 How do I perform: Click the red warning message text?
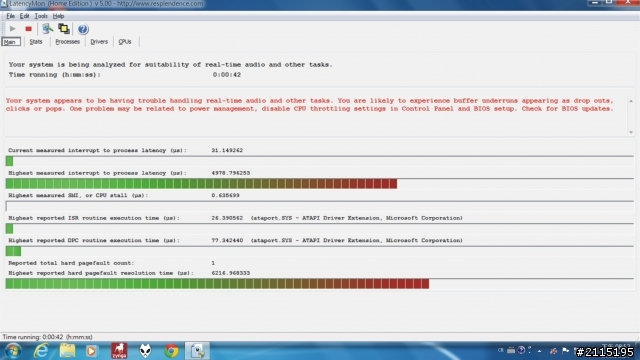click(309, 104)
